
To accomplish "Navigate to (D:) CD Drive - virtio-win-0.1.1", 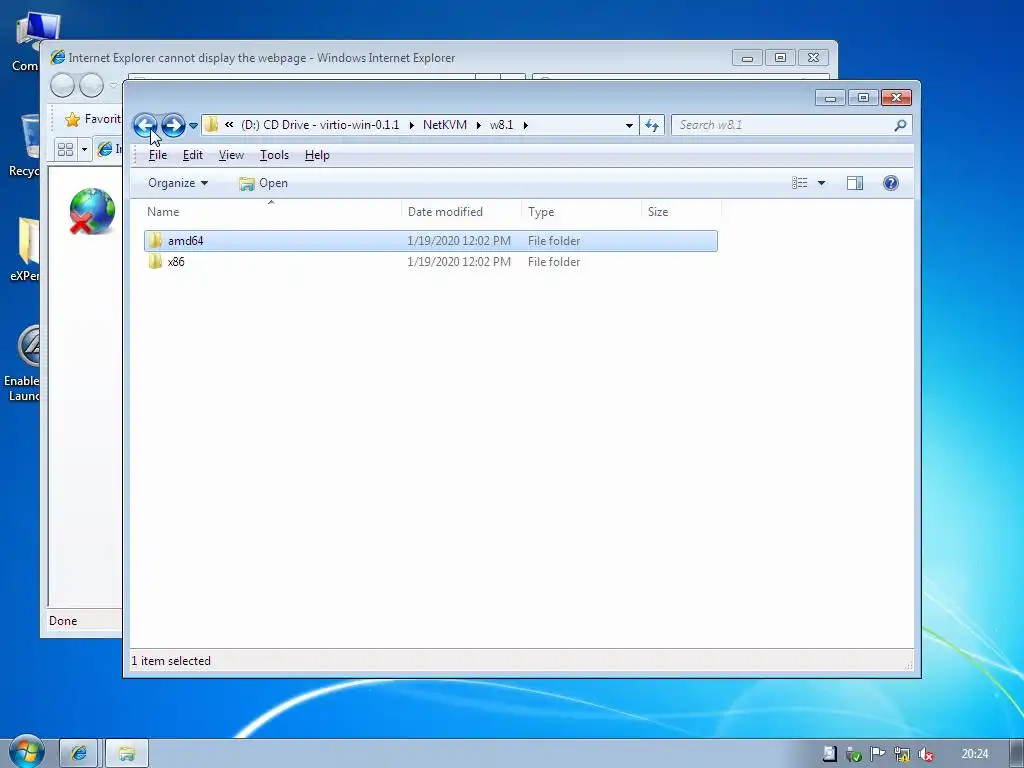I will pos(320,125).
